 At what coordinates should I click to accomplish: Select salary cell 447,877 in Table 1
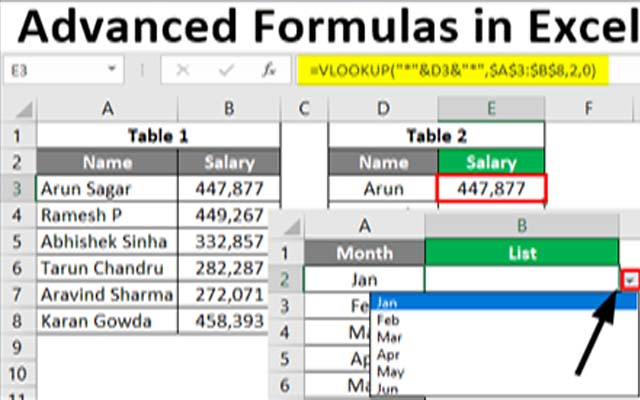229,189
